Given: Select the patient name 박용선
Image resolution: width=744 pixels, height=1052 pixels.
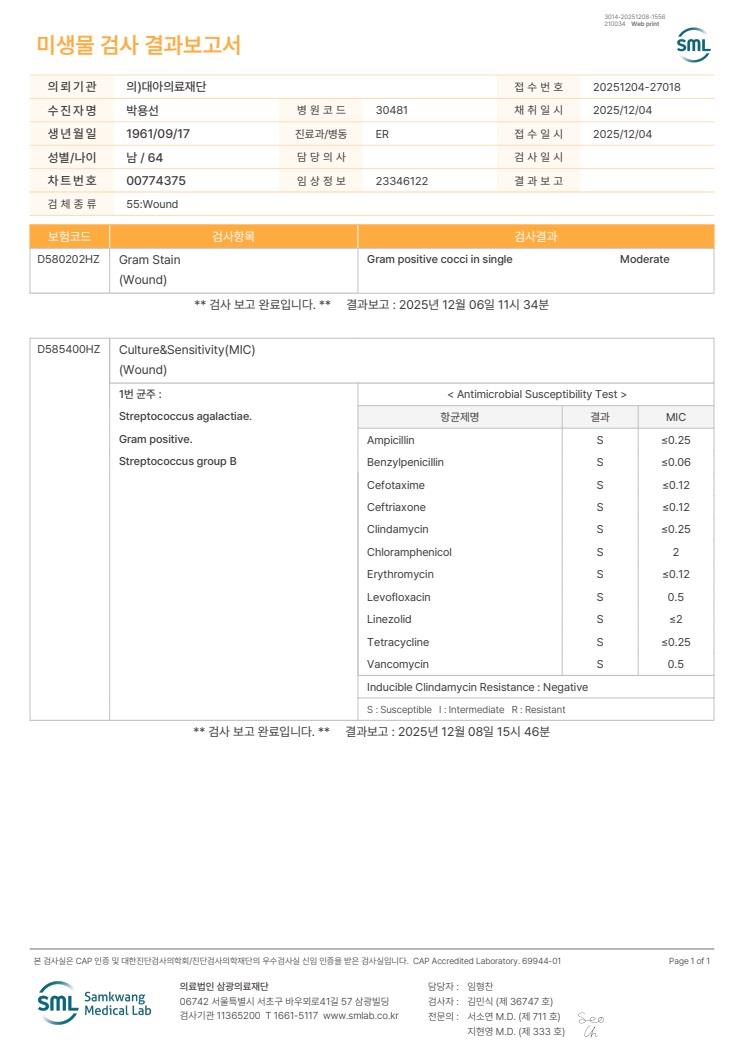Looking at the screenshot, I should tap(142, 110).
